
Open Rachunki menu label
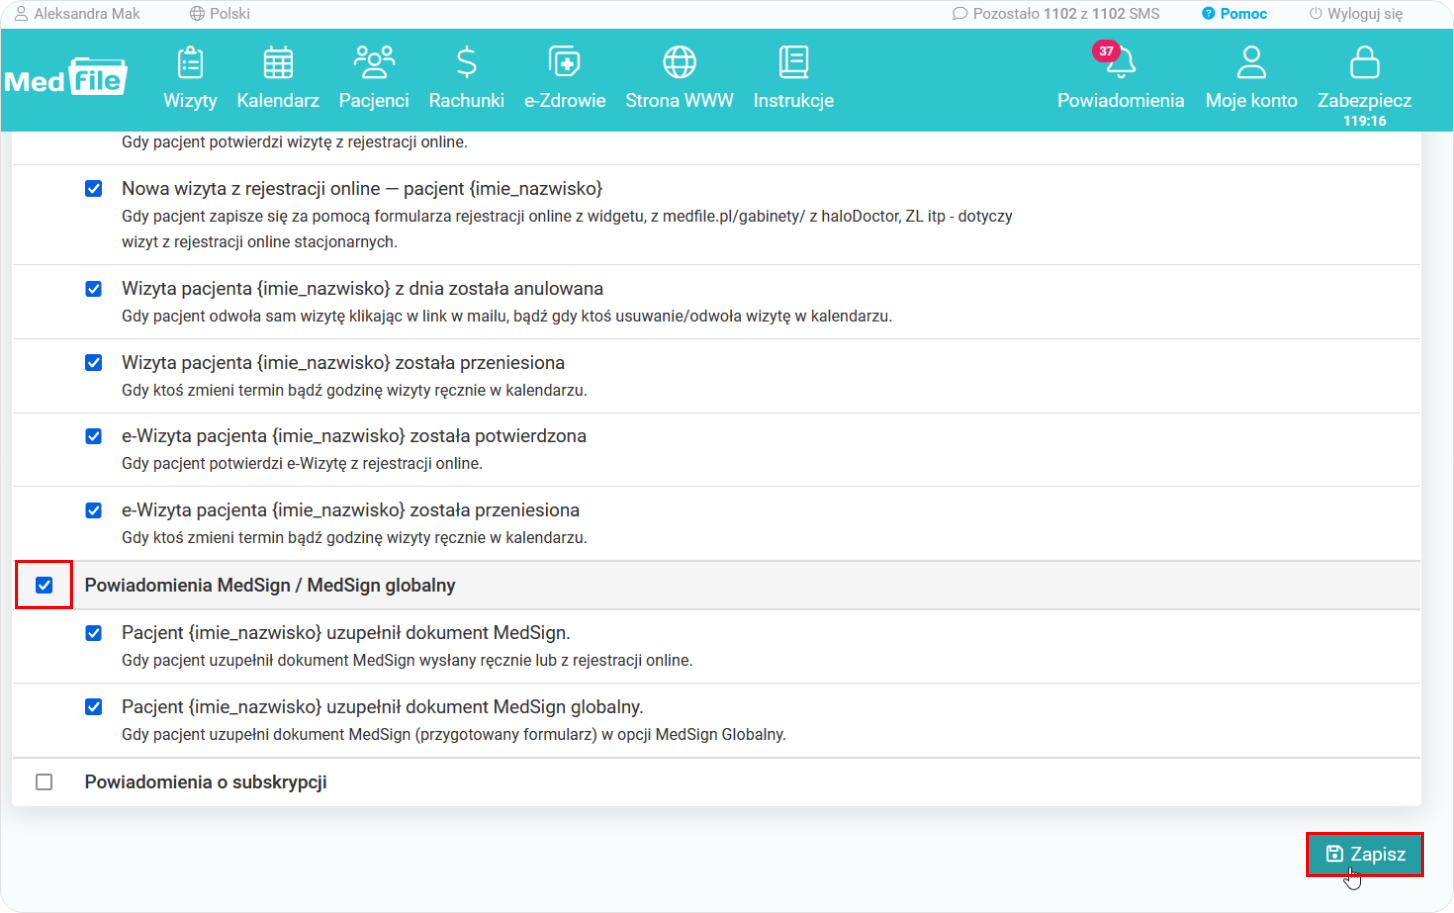pyautogui.click(x=466, y=101)
